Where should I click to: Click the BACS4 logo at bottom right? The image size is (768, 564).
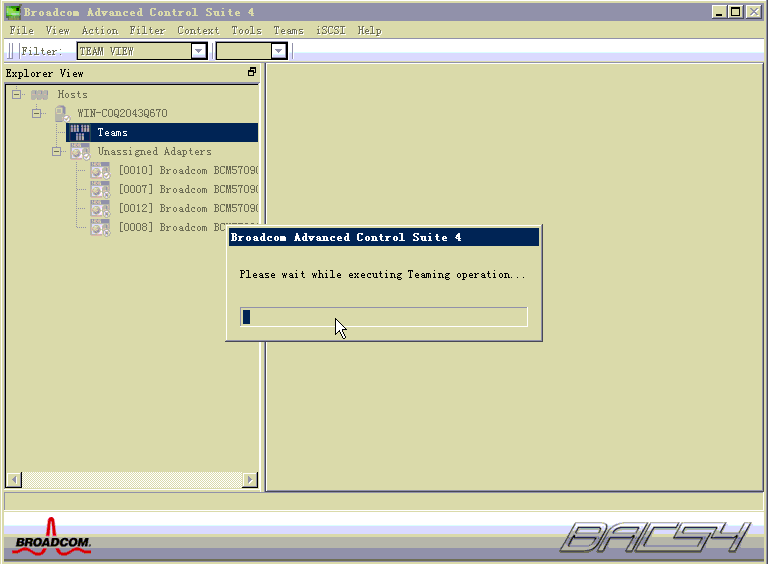click(655, 538)
